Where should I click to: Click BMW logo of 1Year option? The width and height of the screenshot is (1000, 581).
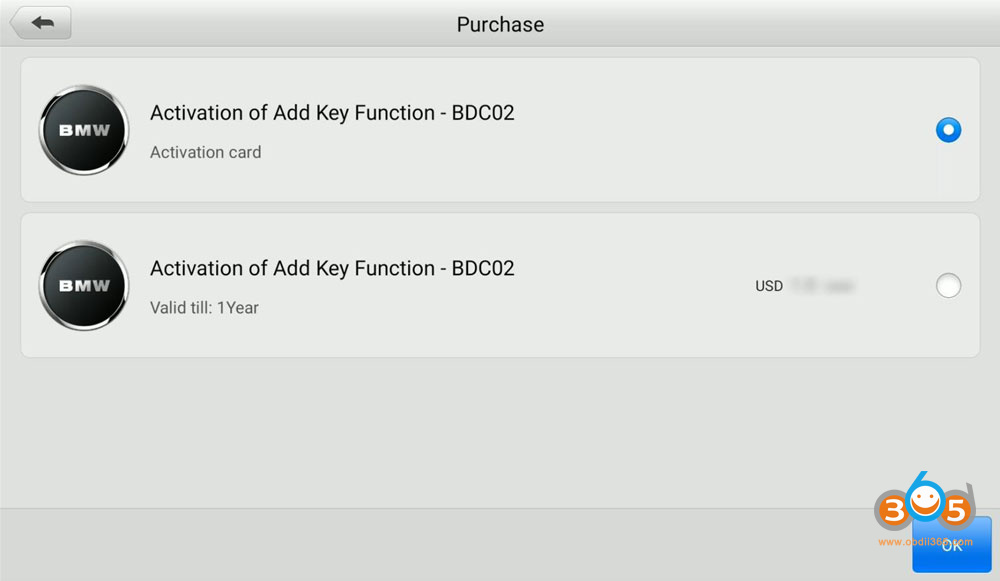(83, 286)
